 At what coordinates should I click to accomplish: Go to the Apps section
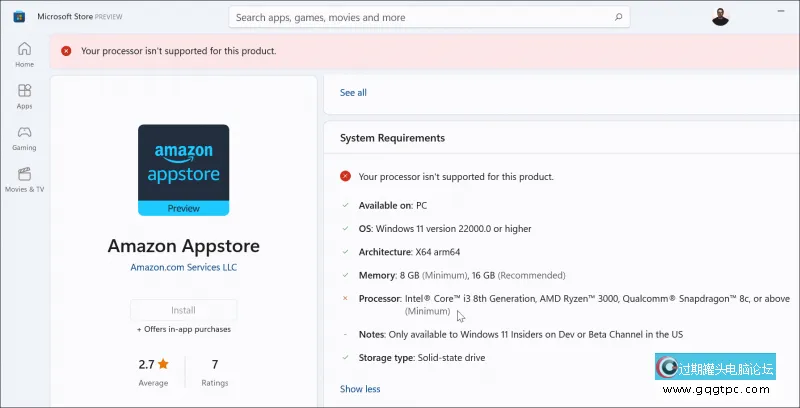[24, 96]
